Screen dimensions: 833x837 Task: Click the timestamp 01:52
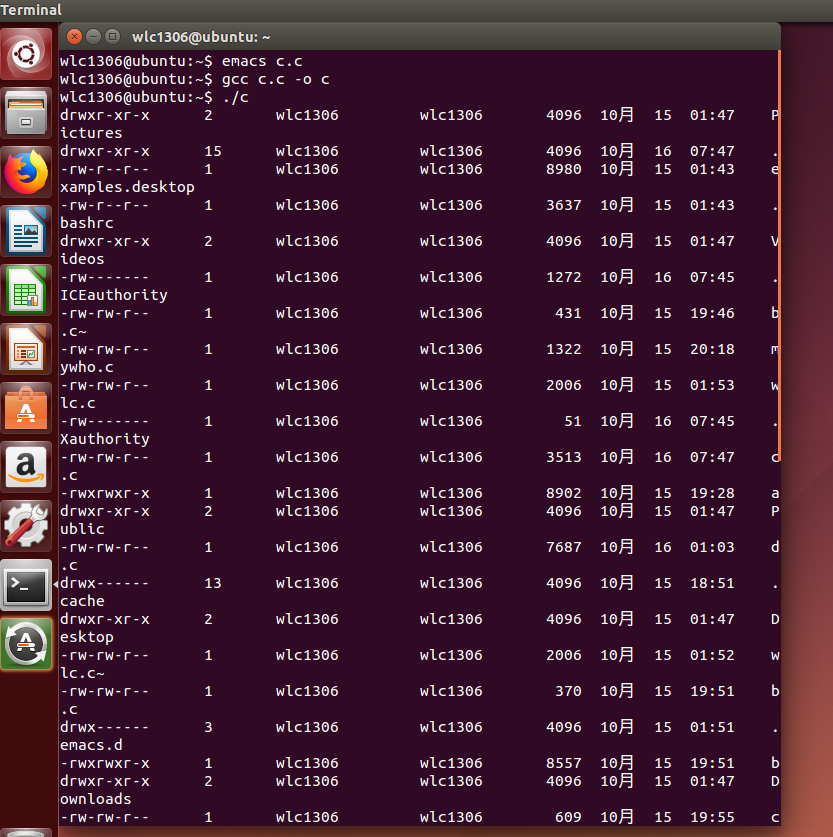pos(712,656)
